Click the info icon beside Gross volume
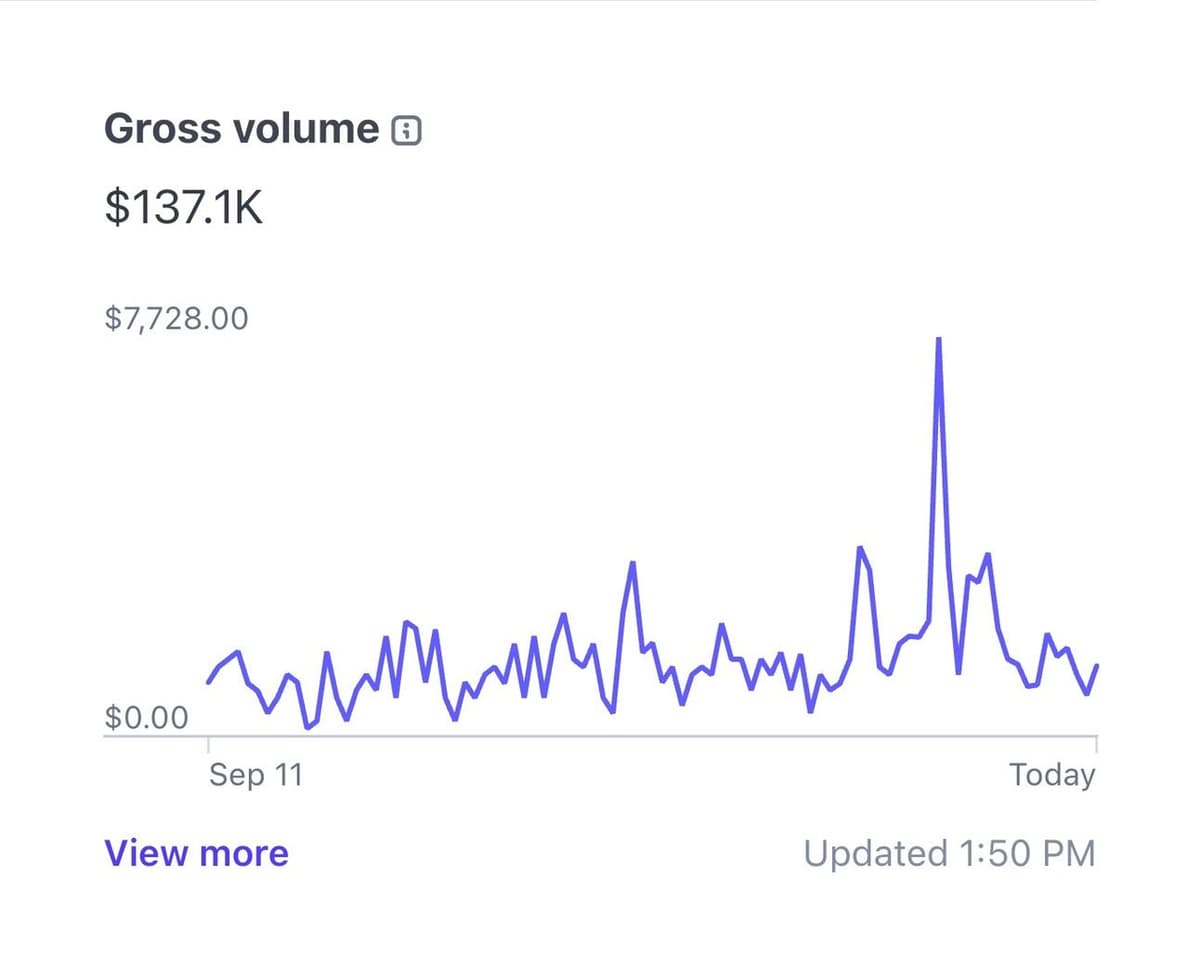 [406, 130]
